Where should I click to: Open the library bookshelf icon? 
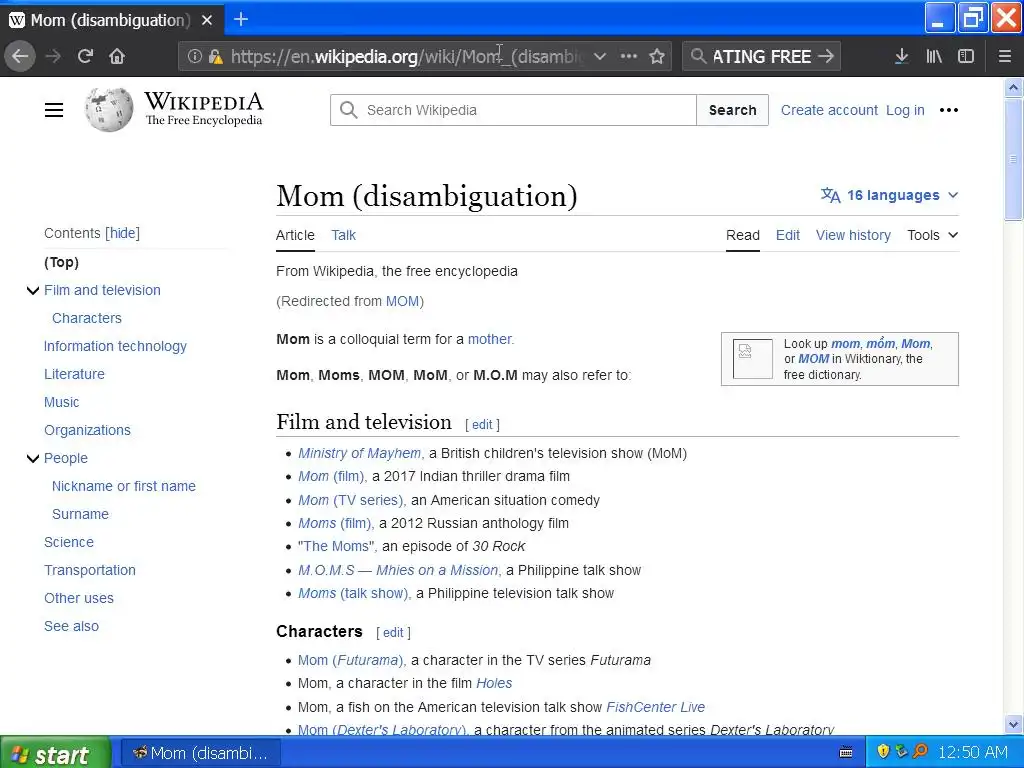click(934, 56)
